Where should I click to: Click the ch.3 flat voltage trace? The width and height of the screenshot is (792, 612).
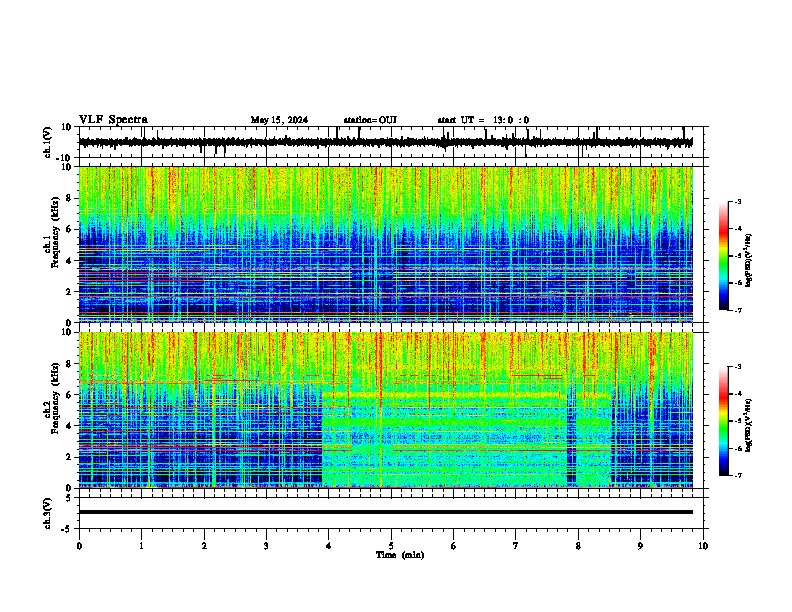(x=386, y=512)
